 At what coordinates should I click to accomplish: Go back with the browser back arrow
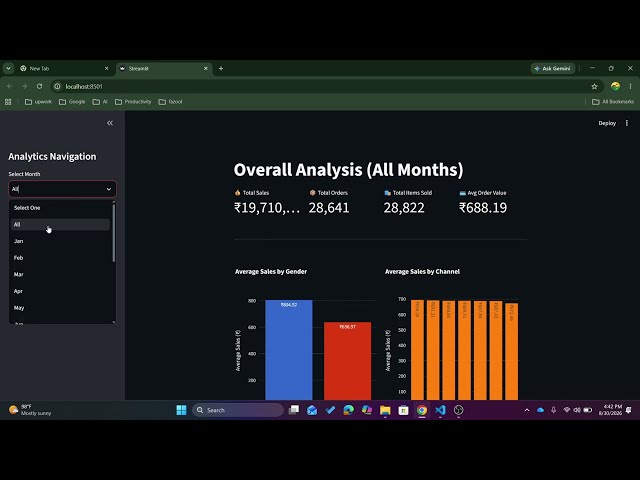(x=9, y=87)
